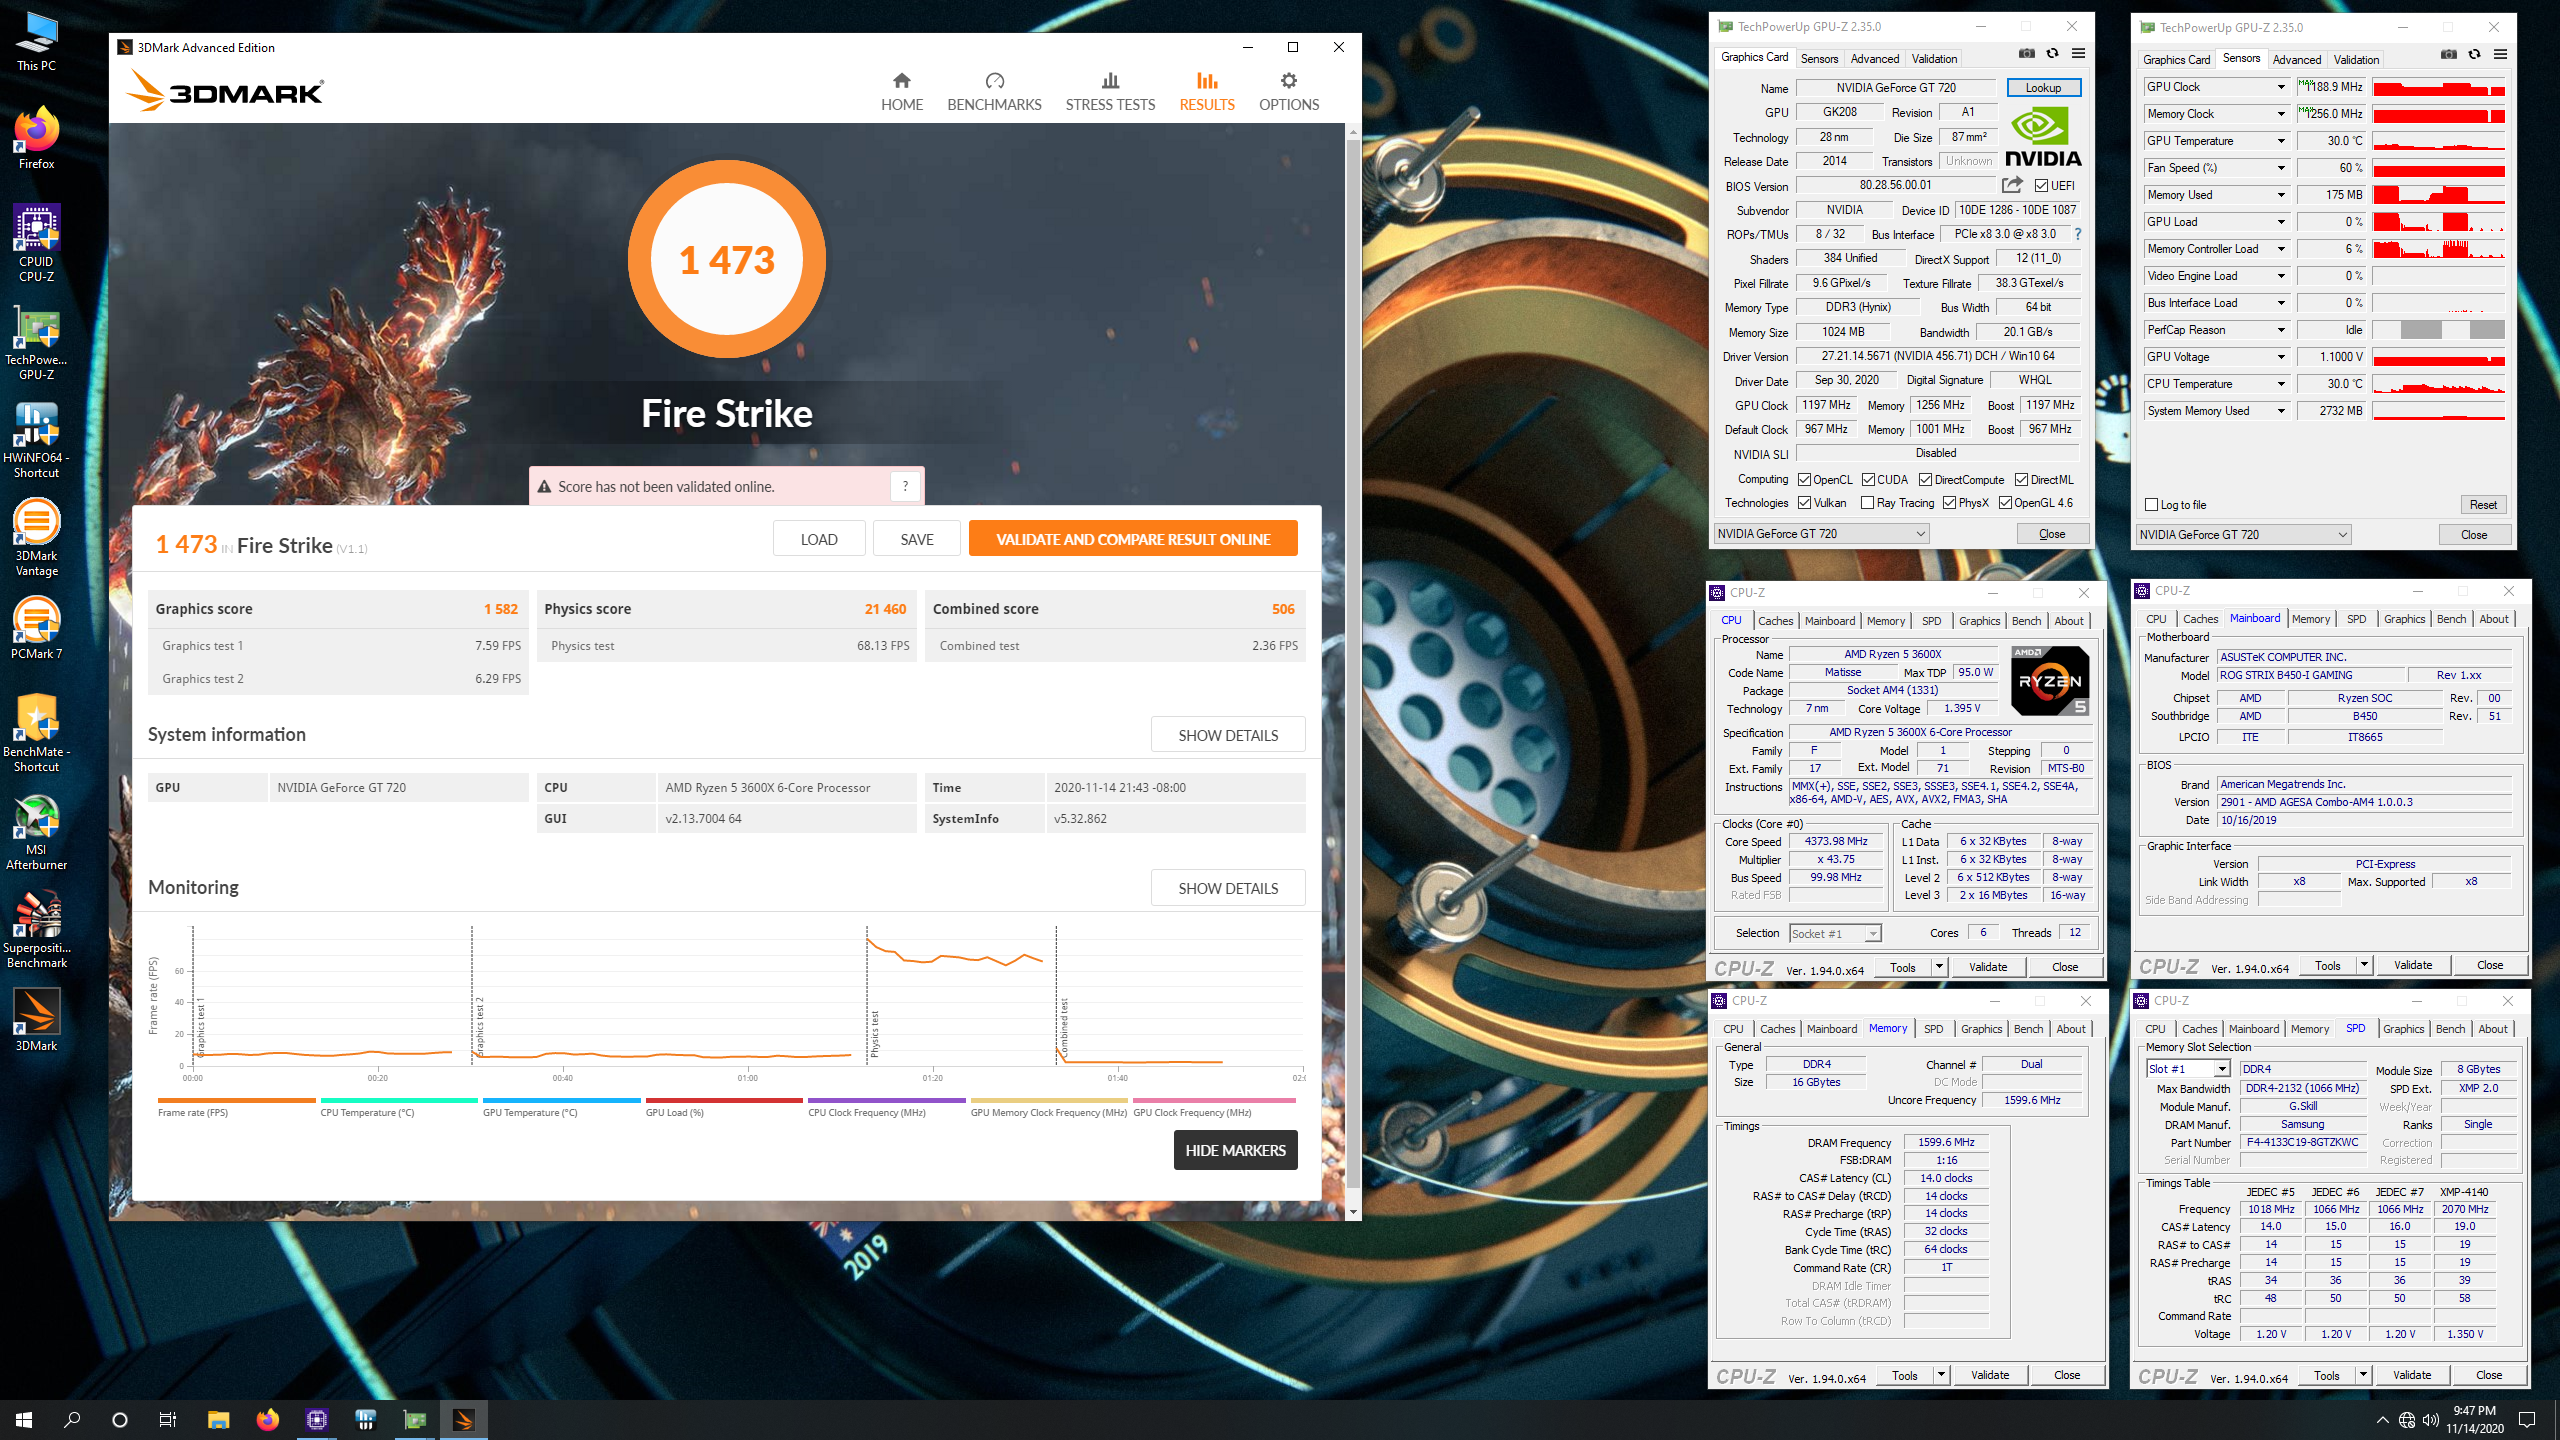Open the PerfCap Reason sensor dropdown
Viewport: 2560px width, 1440px height.
tap(2281, 330)
